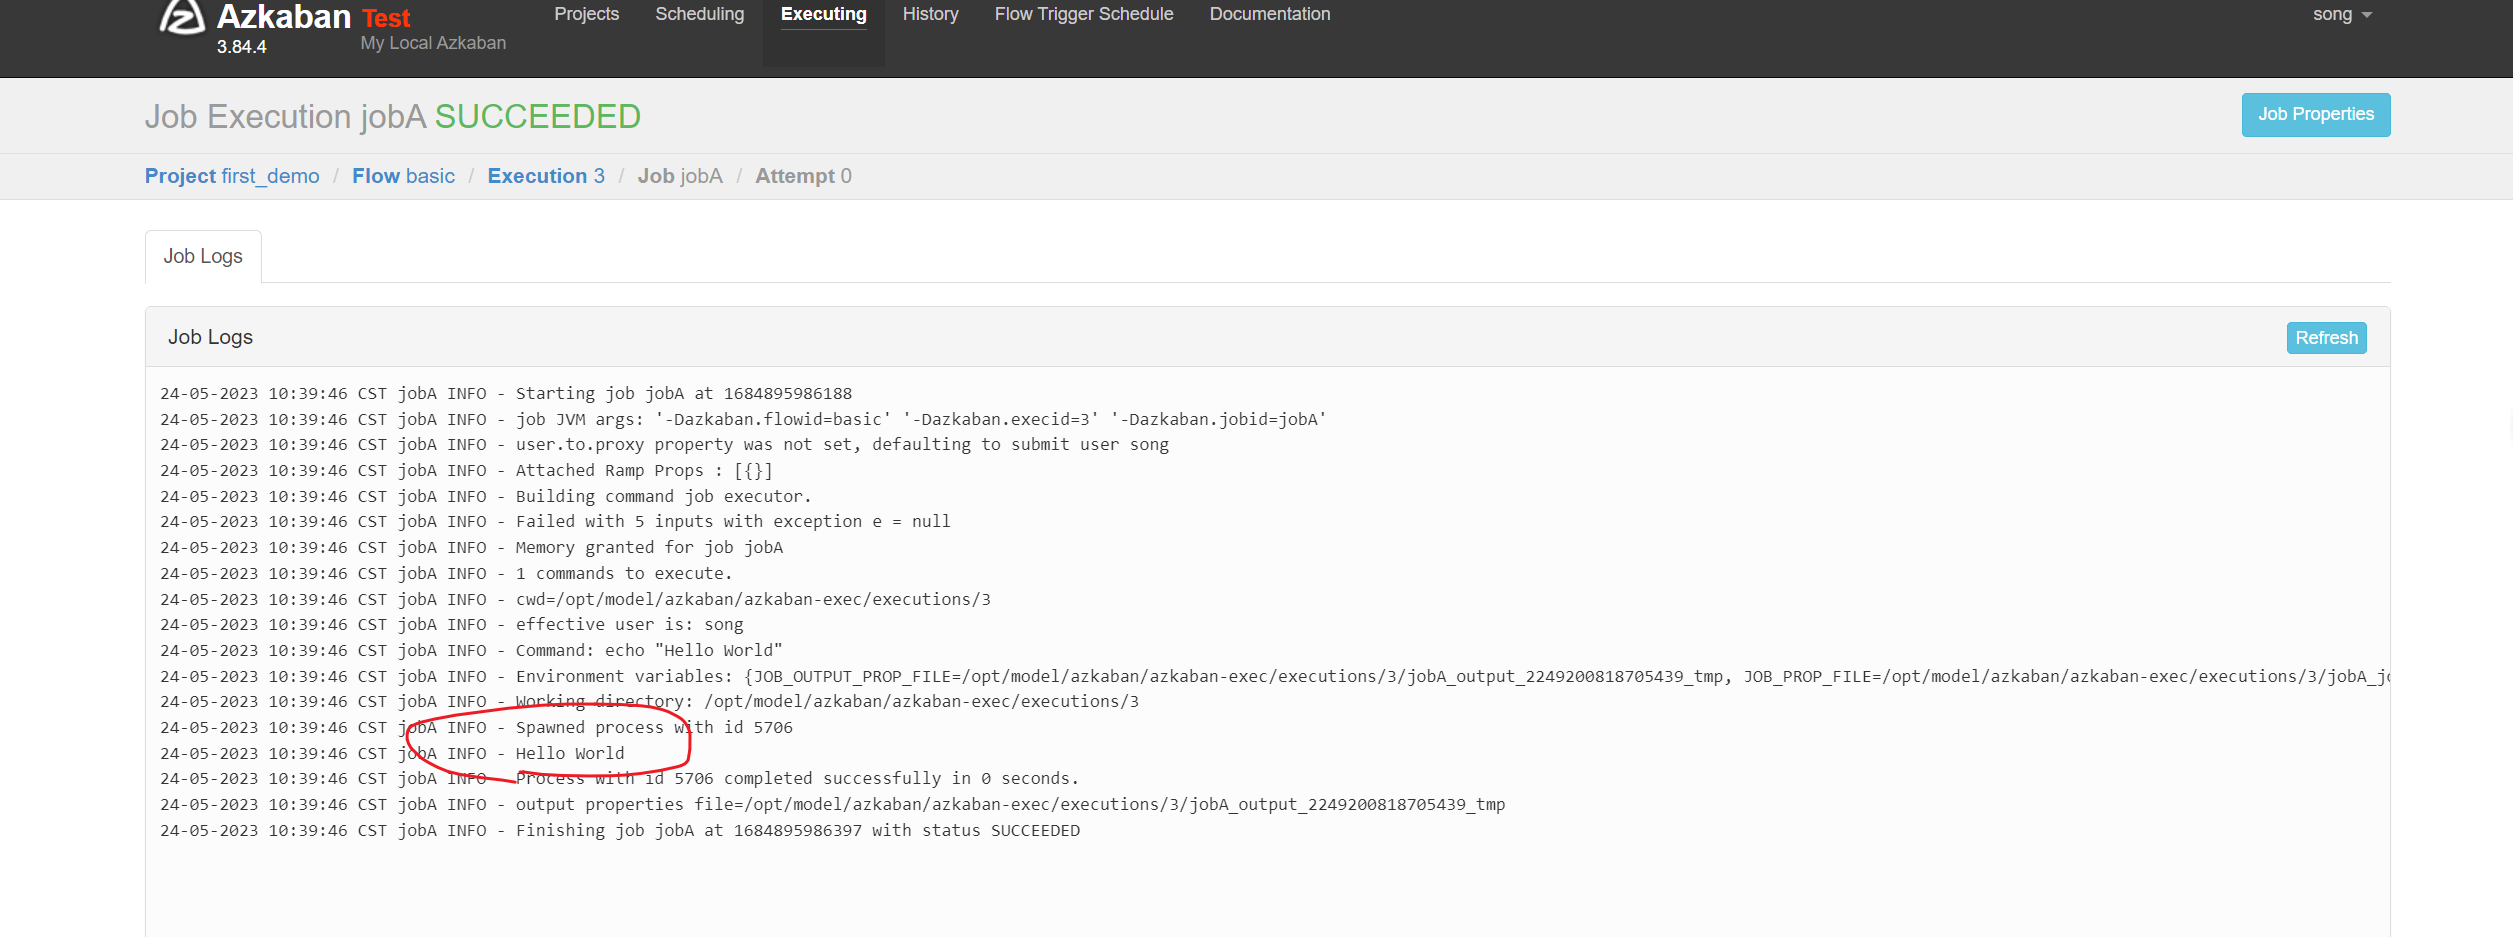The width and height of the screenshot is (2513, 937).
Task: Navigate to Execution 3 breadcrumb
Action: [546, 176]
